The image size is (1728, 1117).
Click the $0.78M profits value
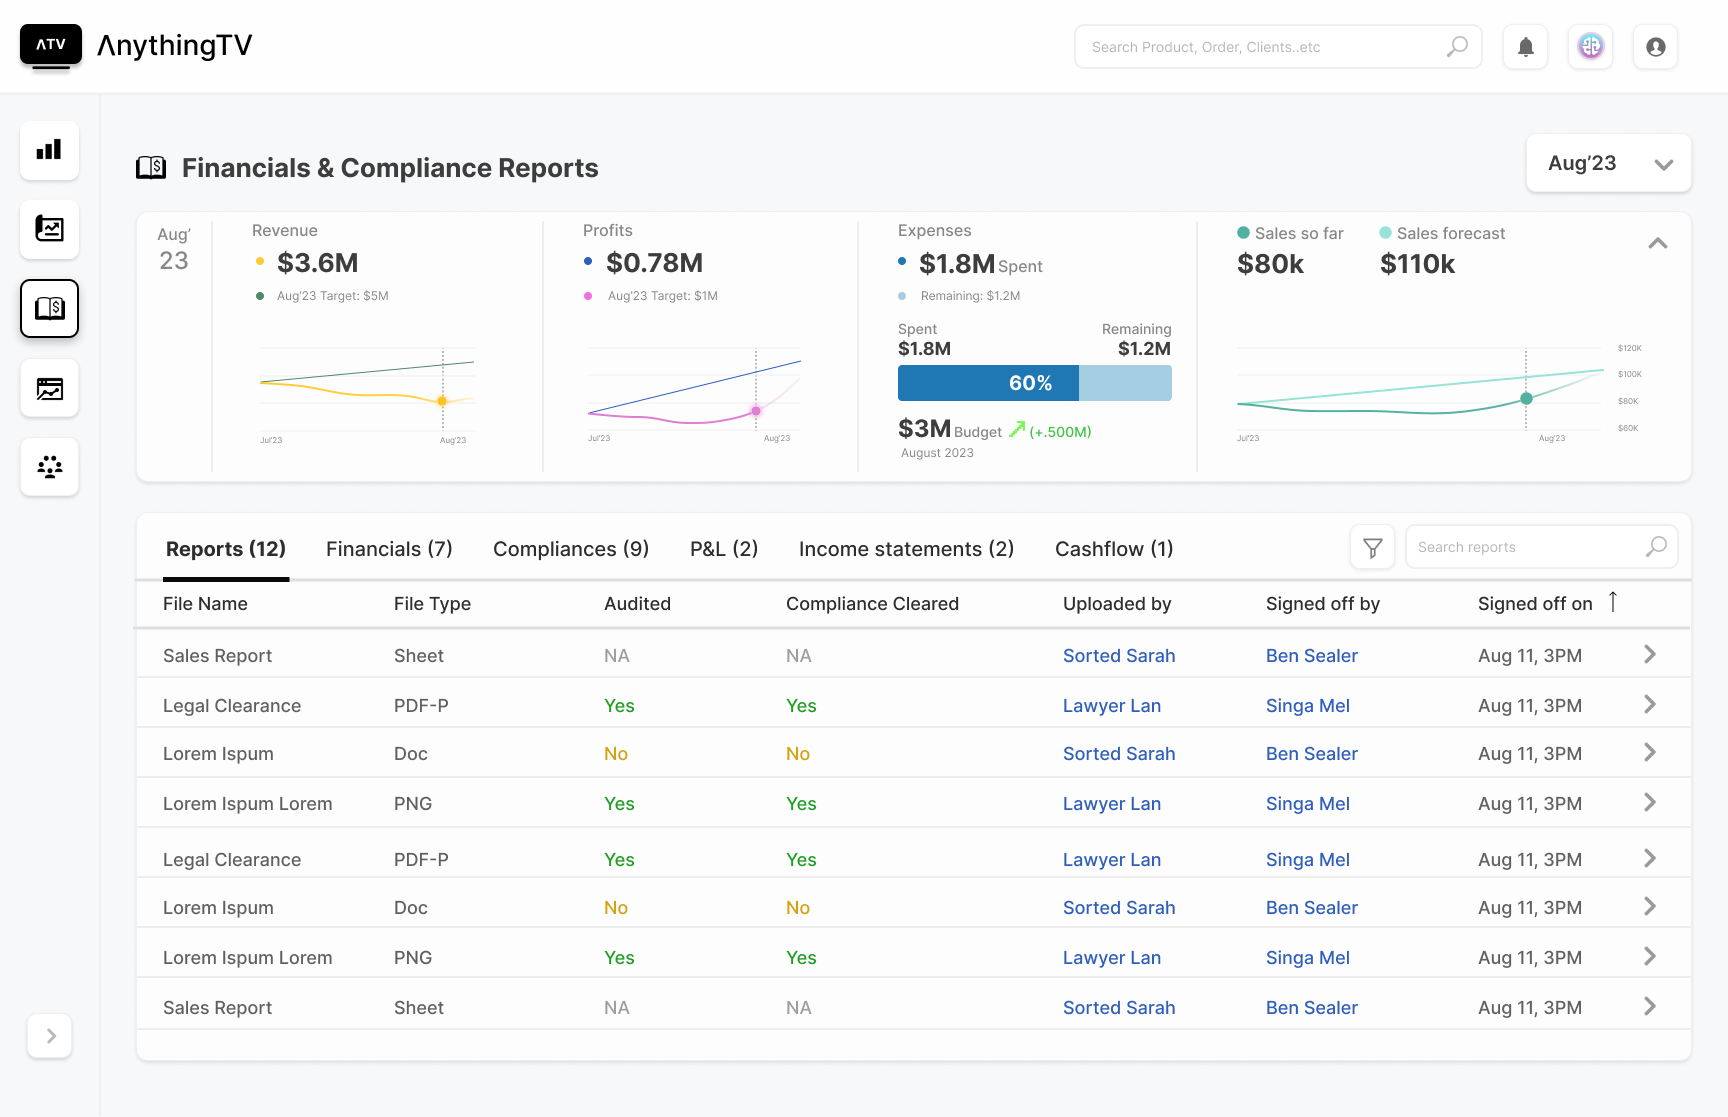655,263
